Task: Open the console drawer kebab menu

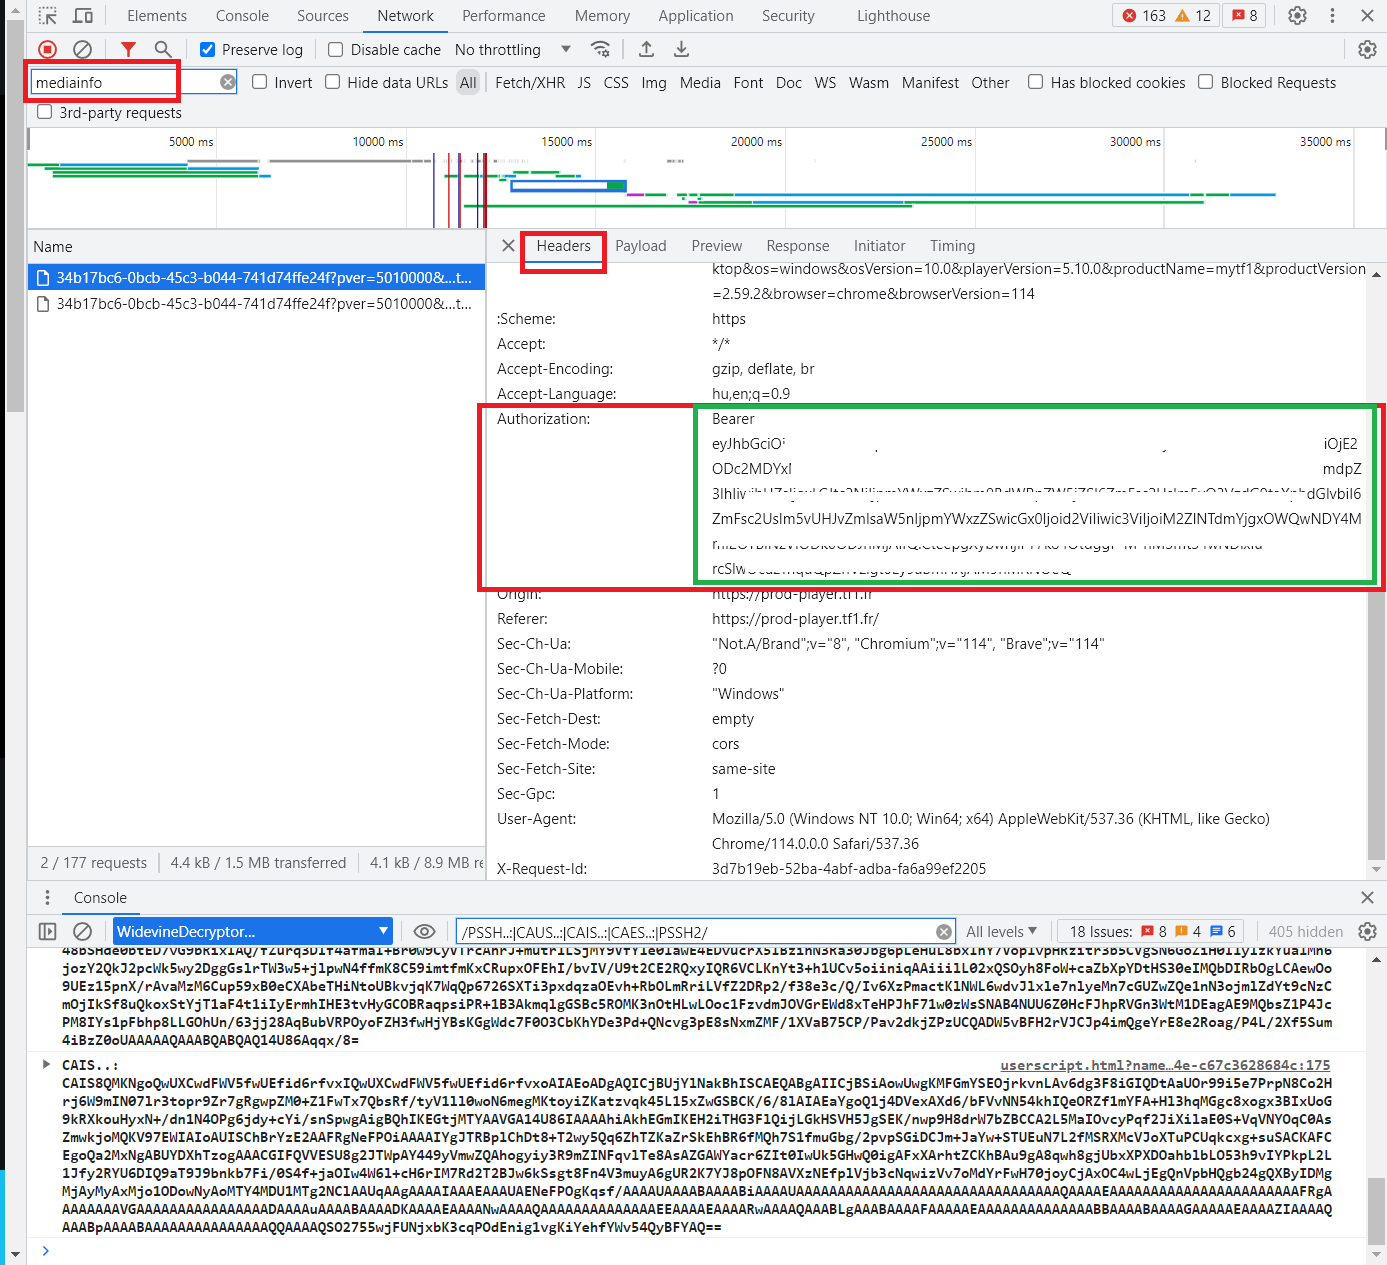Action: 47,898
